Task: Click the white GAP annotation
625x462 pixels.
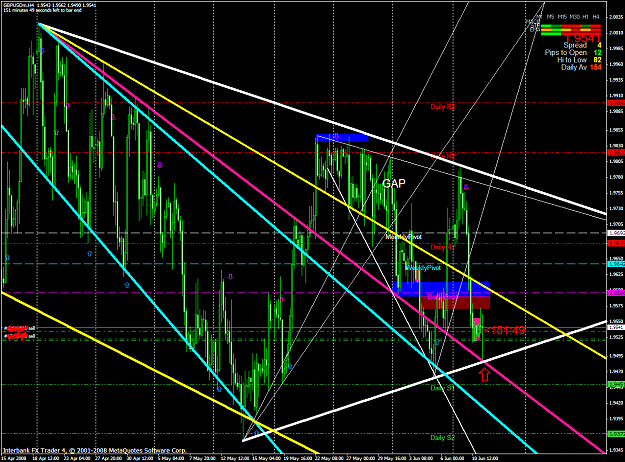Action: [x=394, y=183]
